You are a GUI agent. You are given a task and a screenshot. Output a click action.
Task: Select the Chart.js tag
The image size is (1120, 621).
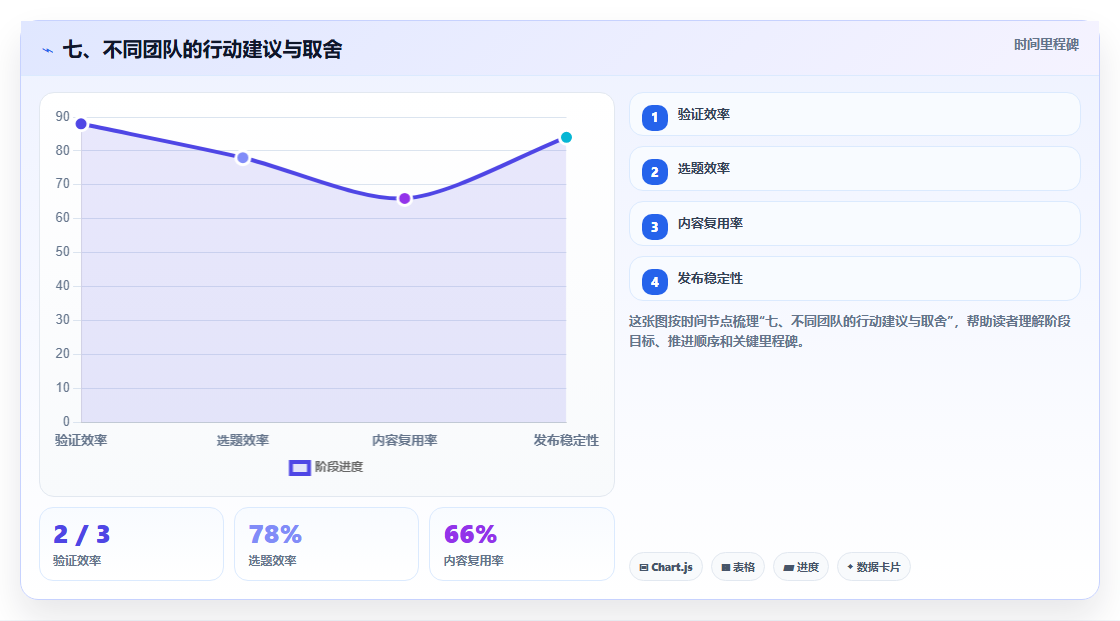click(666, 567)
